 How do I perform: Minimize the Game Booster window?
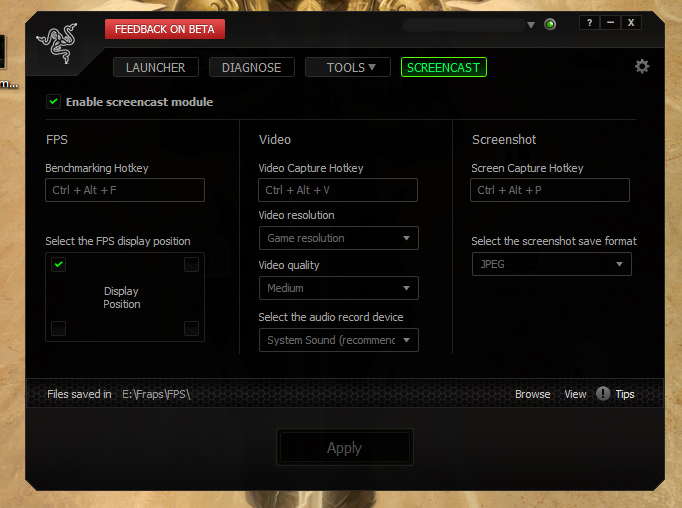[x=611, y=23]
